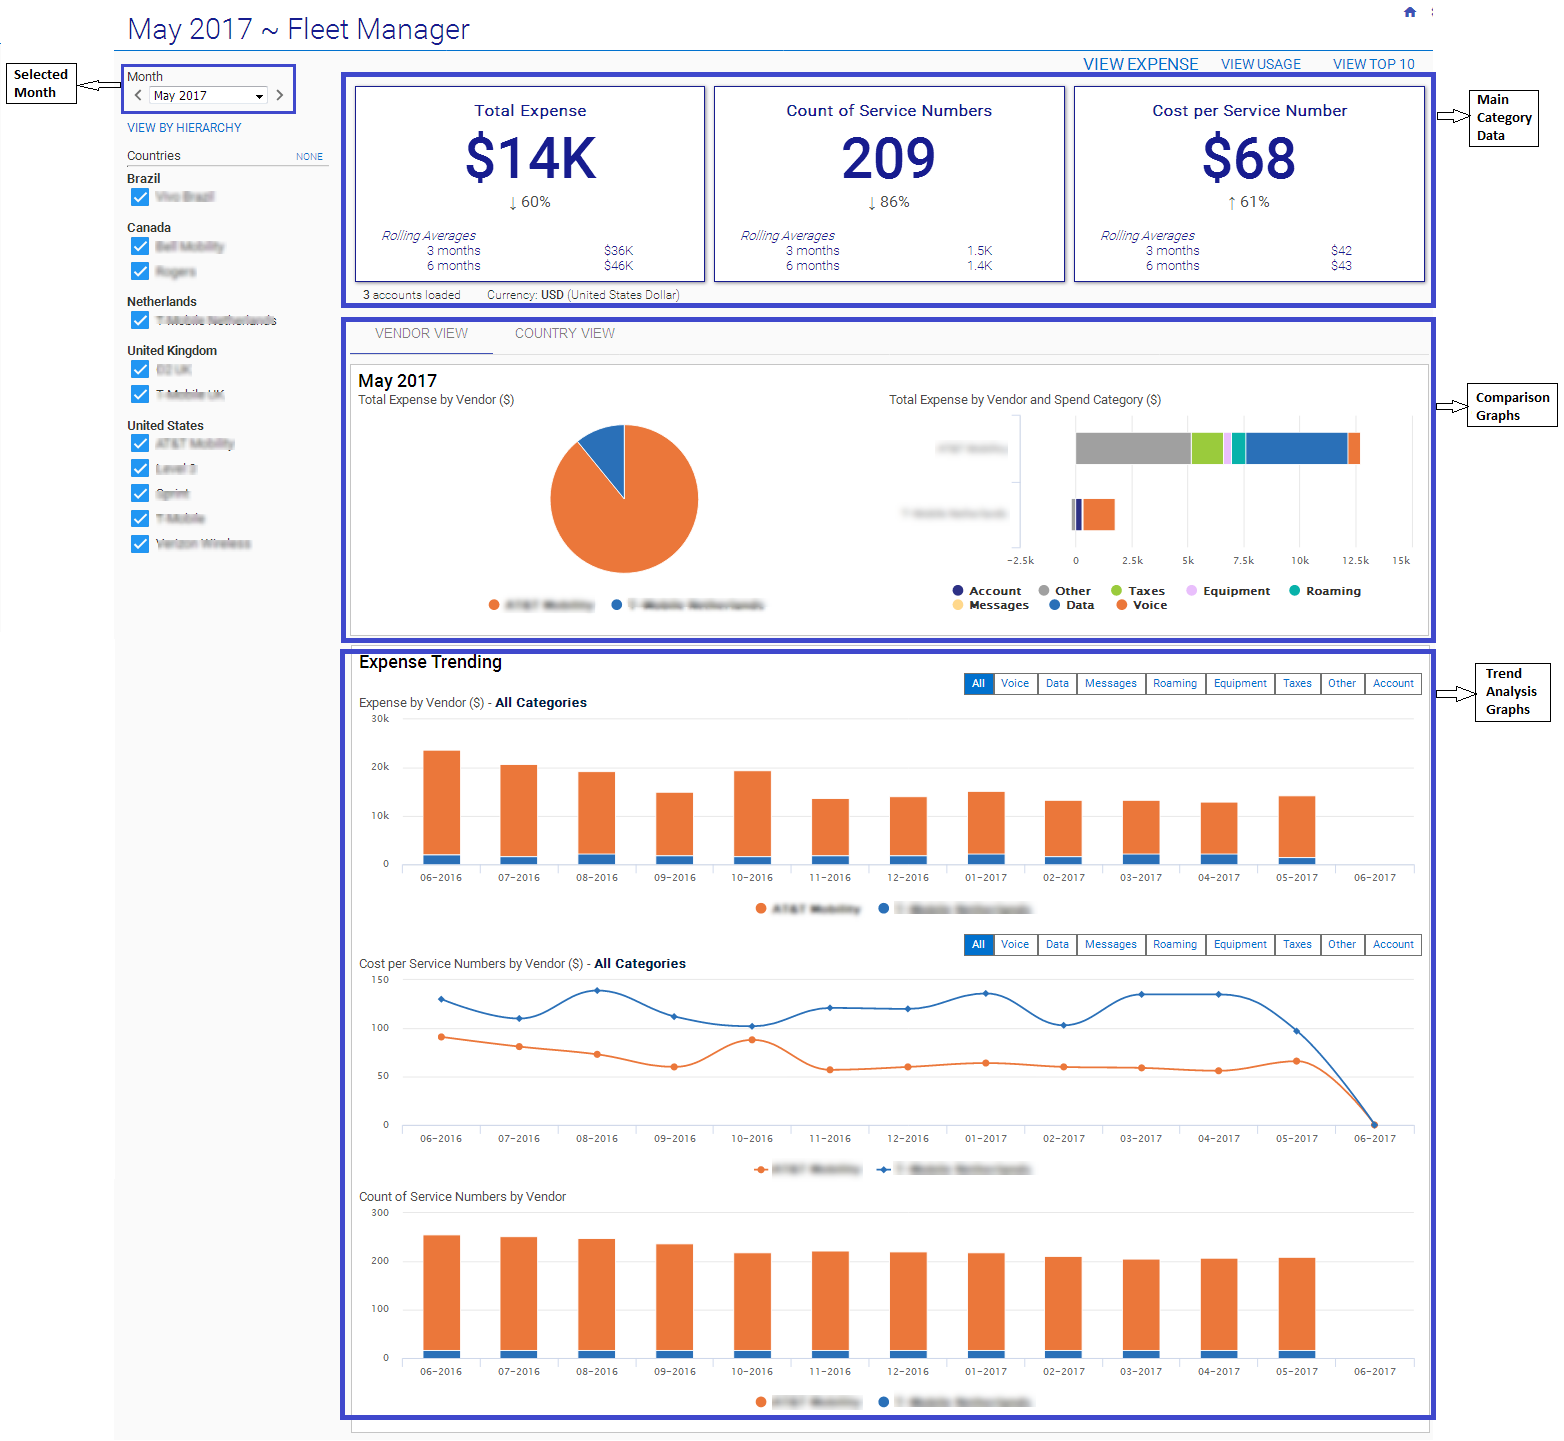Click None to deselect all countries

coord(309,157)
